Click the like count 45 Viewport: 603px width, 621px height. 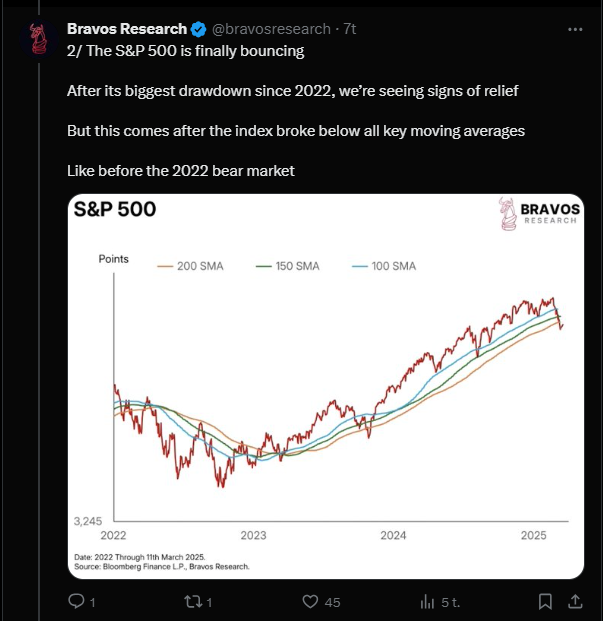tap(332, 602)
